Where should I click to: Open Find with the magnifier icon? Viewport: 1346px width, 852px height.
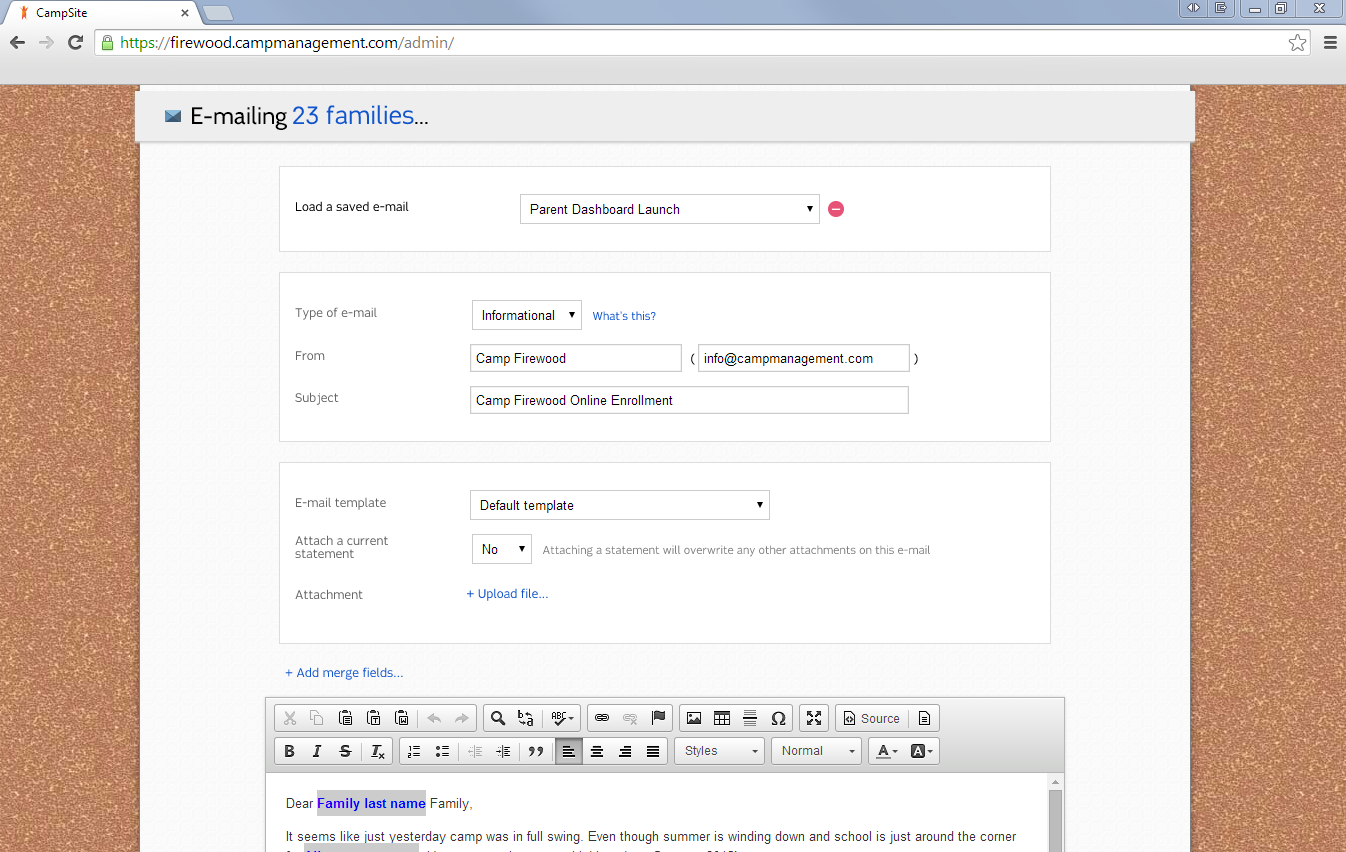pos(498,718)
